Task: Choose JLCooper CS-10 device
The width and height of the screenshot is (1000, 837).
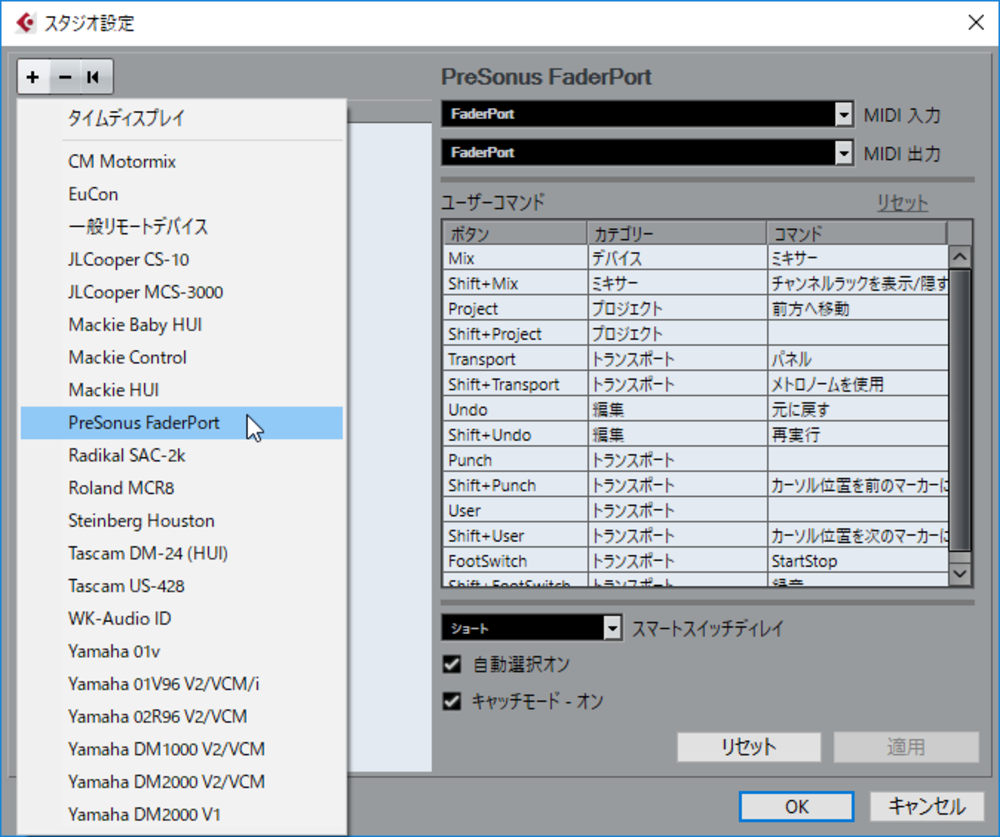Action: coord(182,260)
